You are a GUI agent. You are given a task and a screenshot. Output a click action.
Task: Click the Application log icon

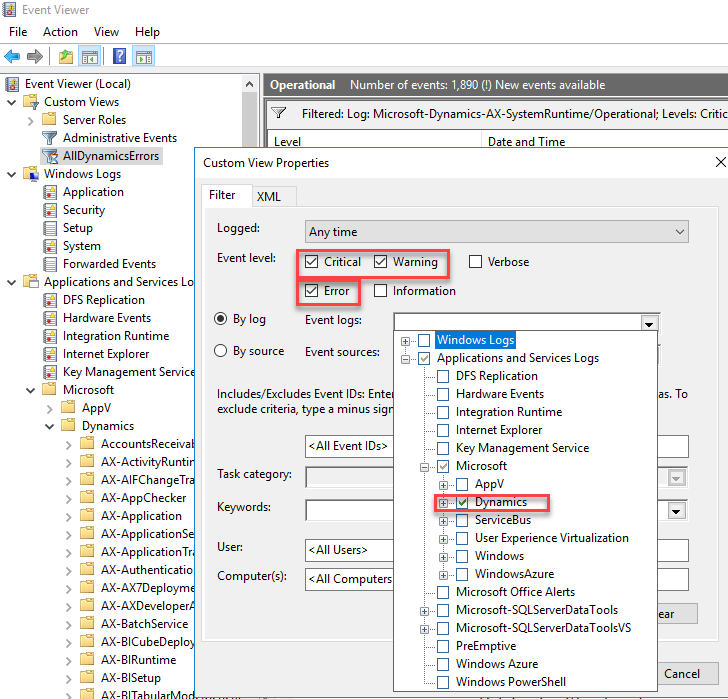(50, 192)
